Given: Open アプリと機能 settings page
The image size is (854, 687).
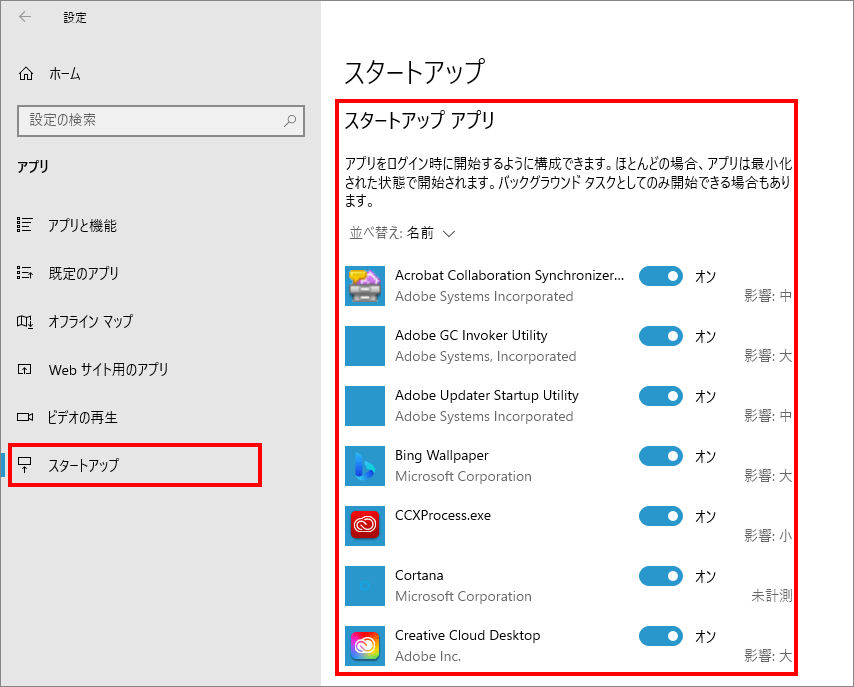Looking at the screenshot, I should pyautogui.click(x=82, y=225).
